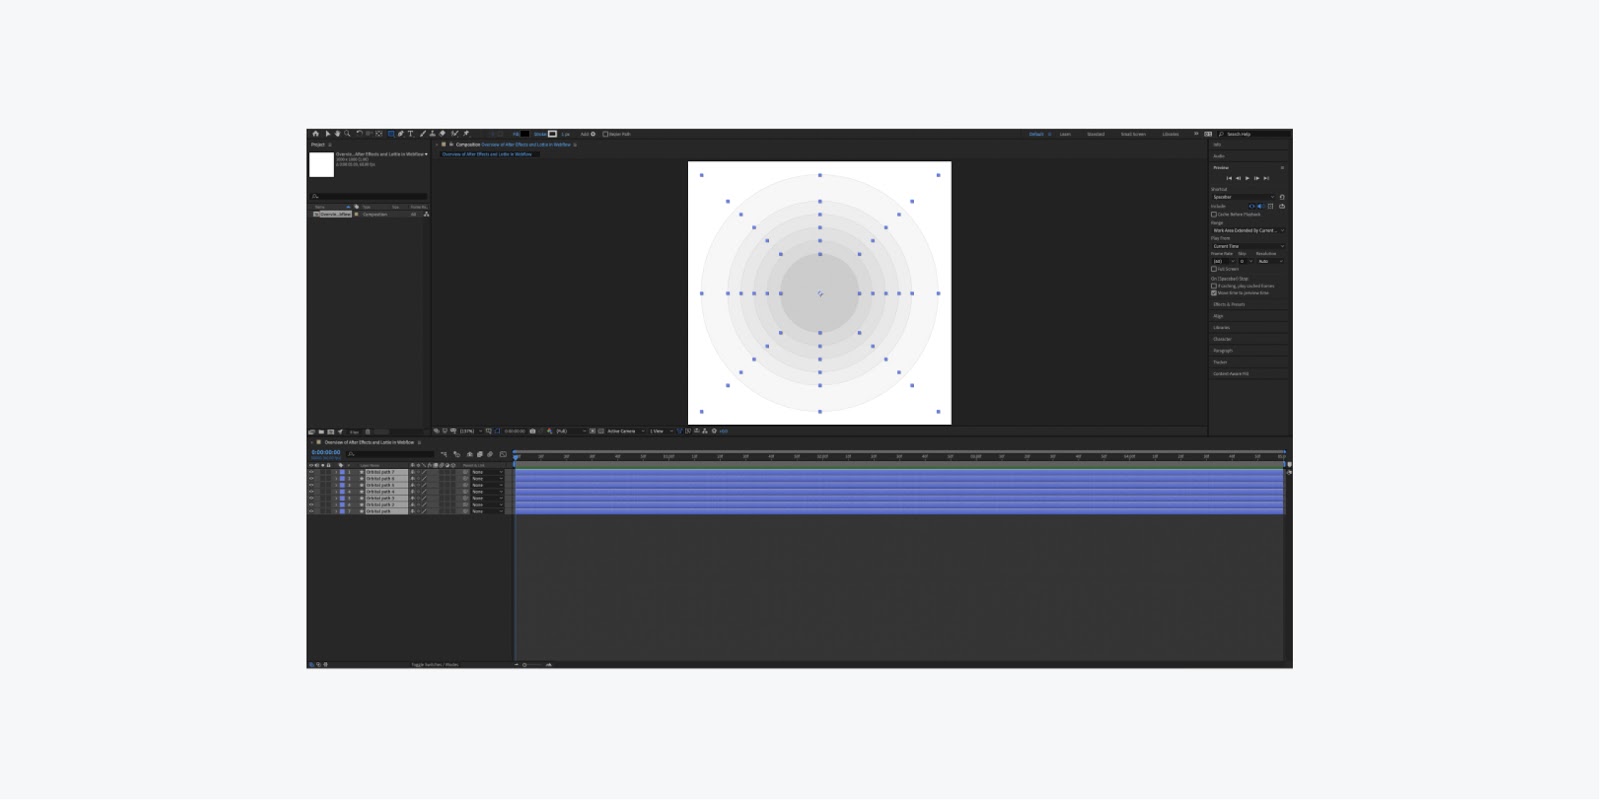Toggle the overlays include icon in Preview
1600x800 pixels.
point(1270,206)
